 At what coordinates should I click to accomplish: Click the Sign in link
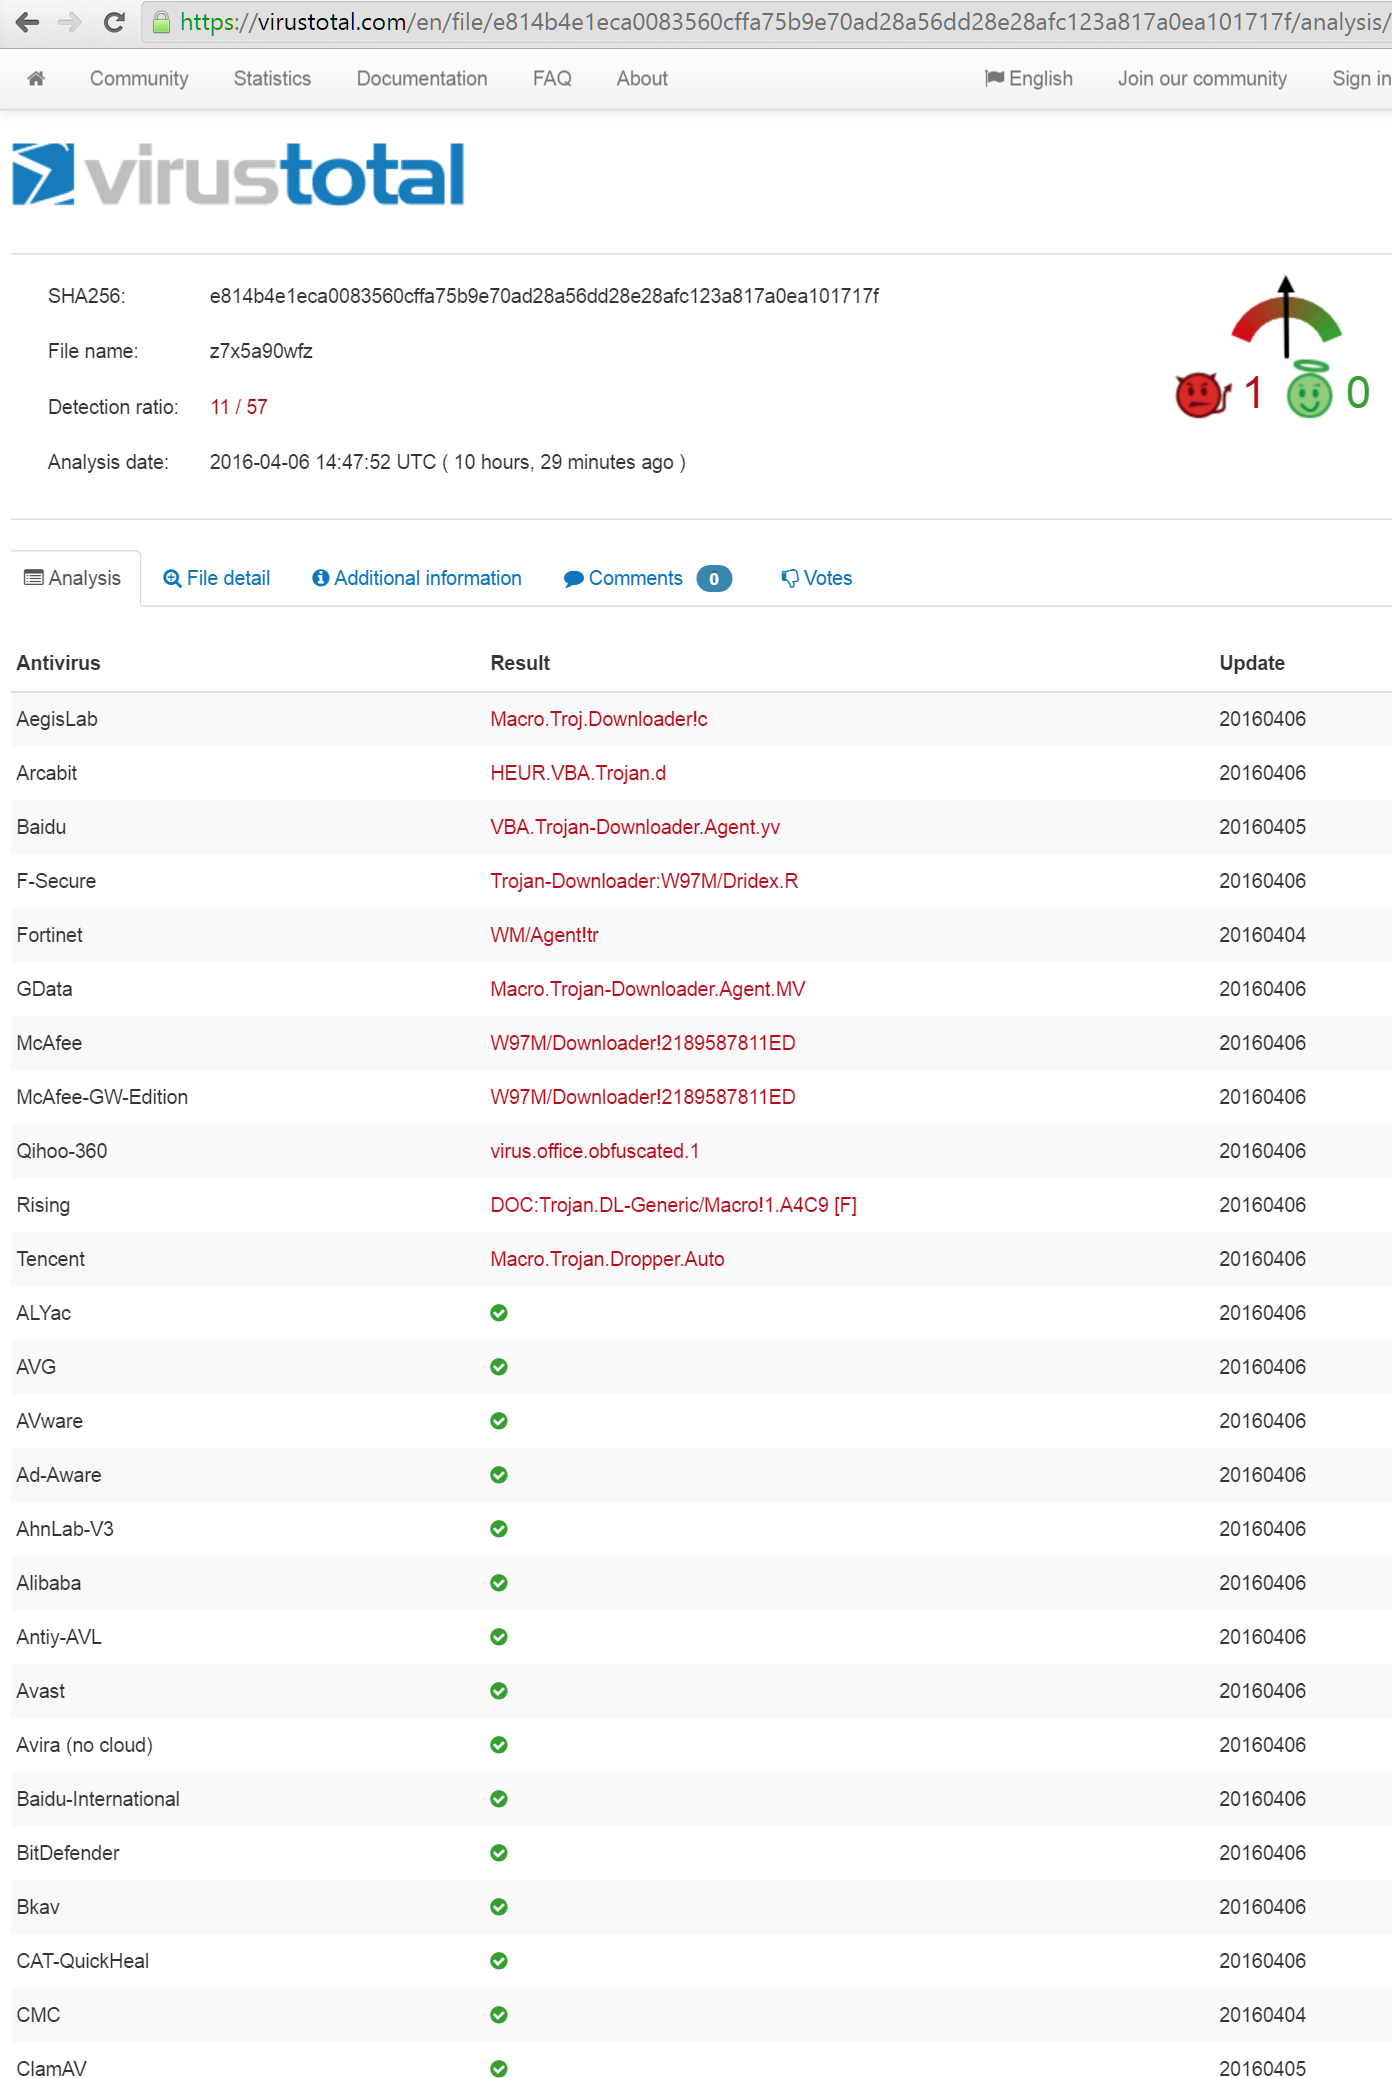coord(1361,78)
